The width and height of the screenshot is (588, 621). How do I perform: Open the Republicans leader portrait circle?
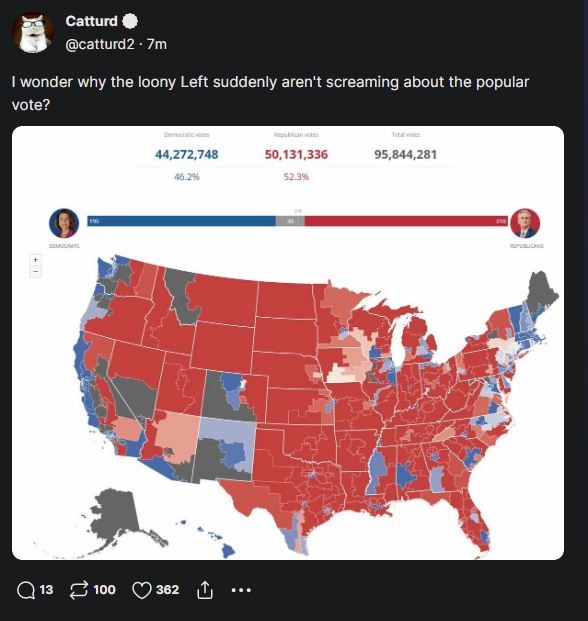pos(525,223)
